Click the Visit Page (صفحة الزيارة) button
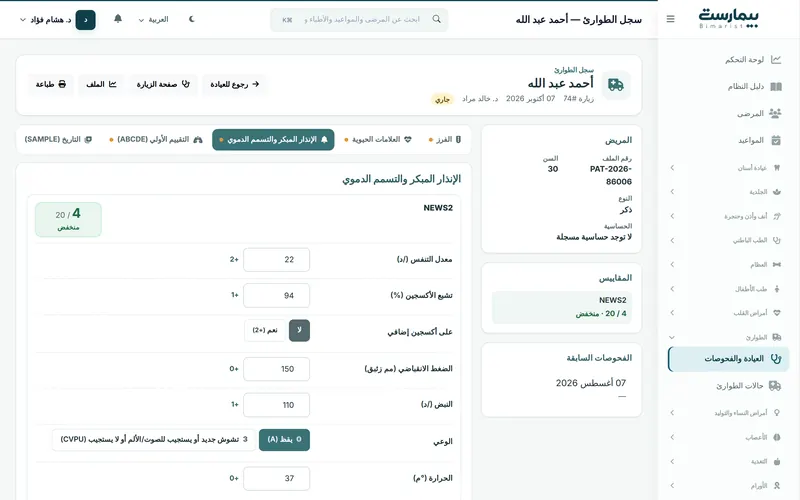 tap(163, 84)
